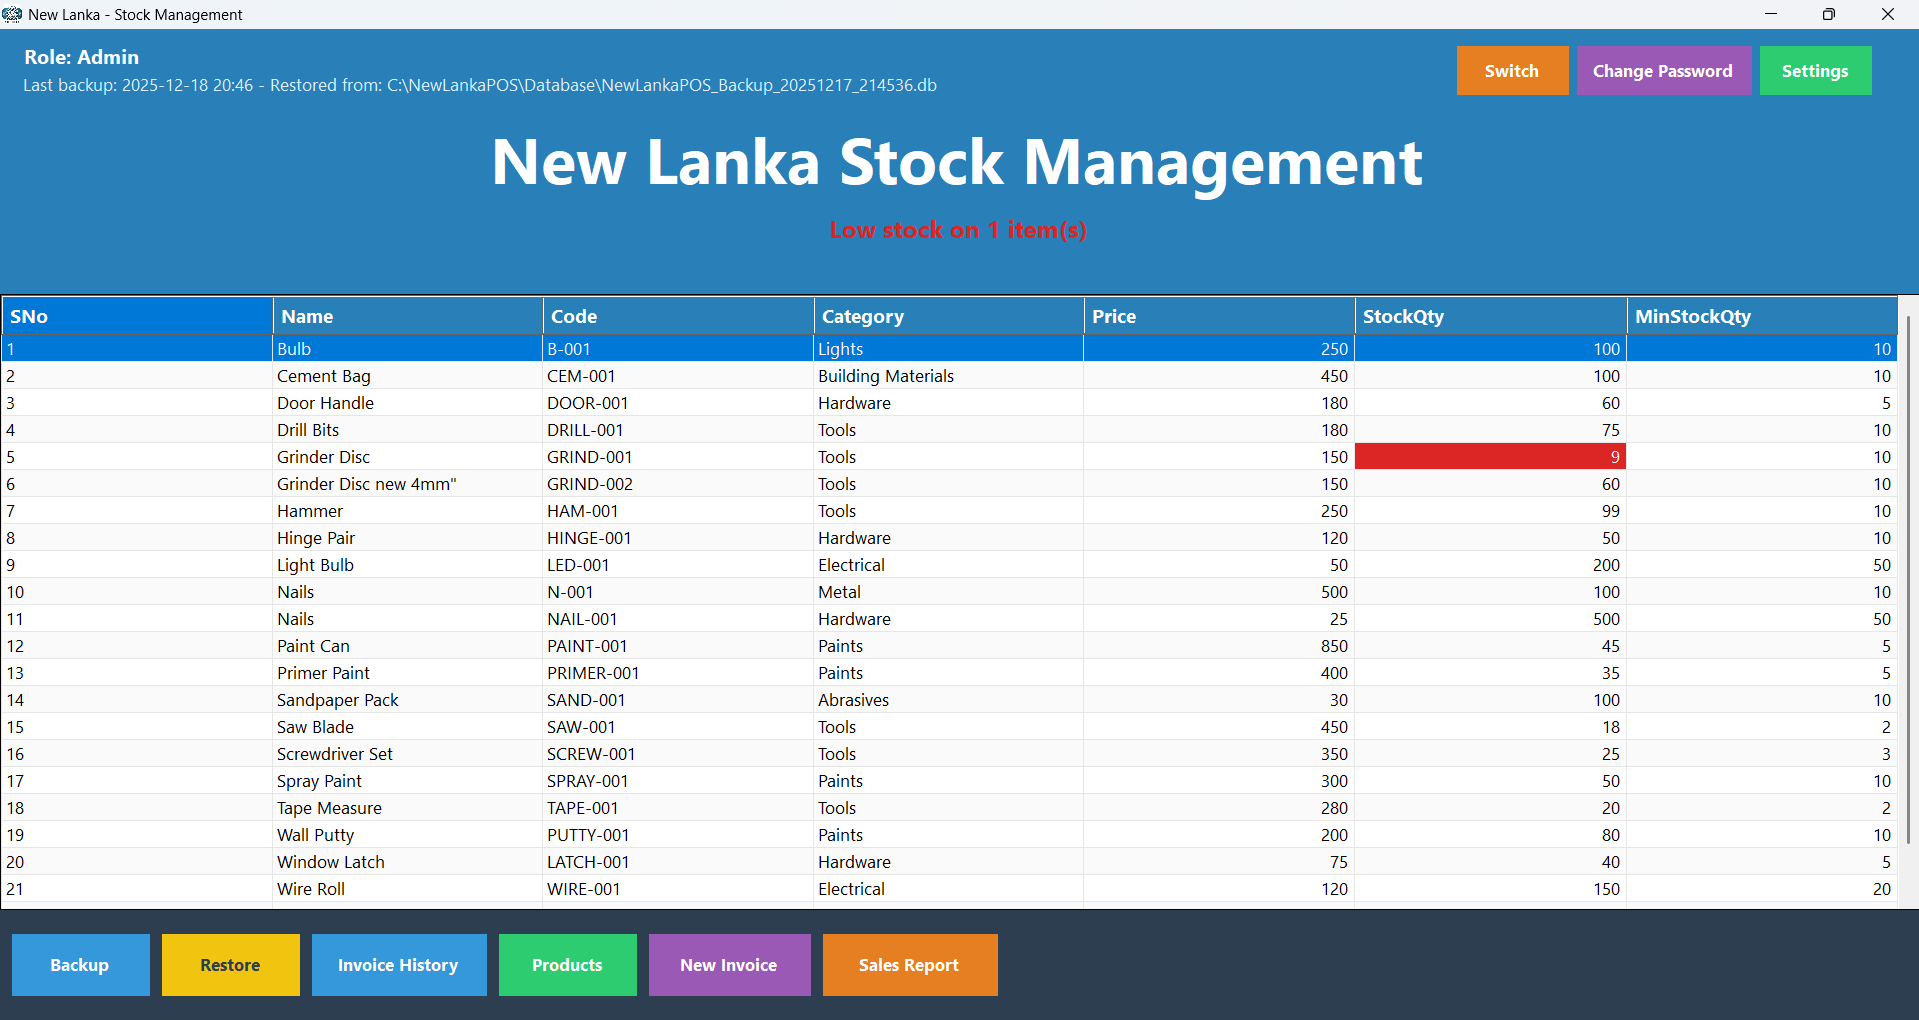Click the Tape Measure name cell
1919x1020 pixels.
[x=408, y=808]
